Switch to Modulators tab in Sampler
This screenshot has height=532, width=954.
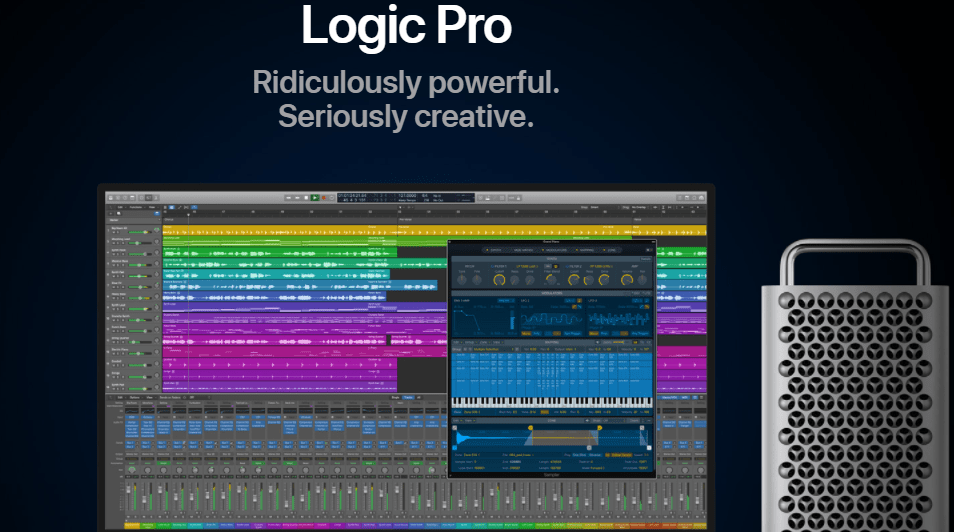555,250
